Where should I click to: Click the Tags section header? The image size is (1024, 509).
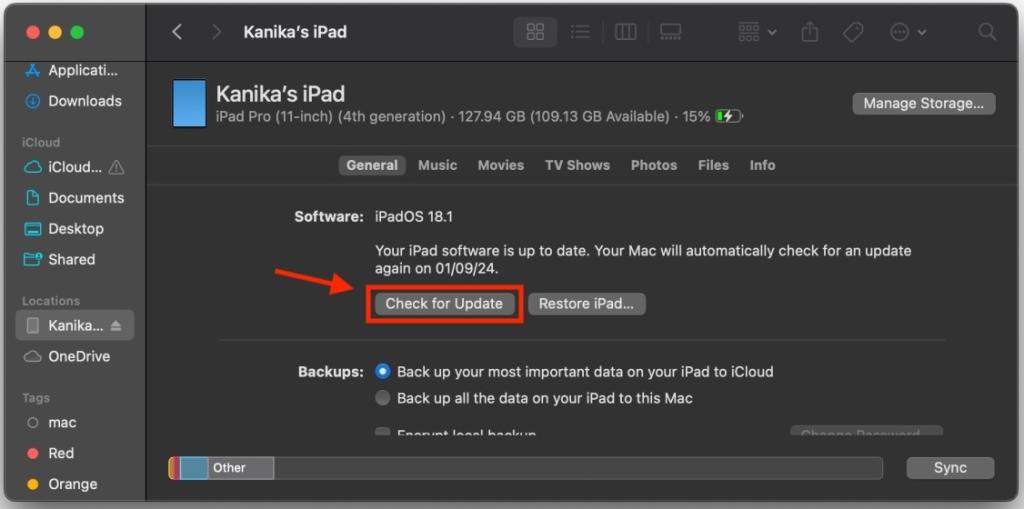[36, 398]
